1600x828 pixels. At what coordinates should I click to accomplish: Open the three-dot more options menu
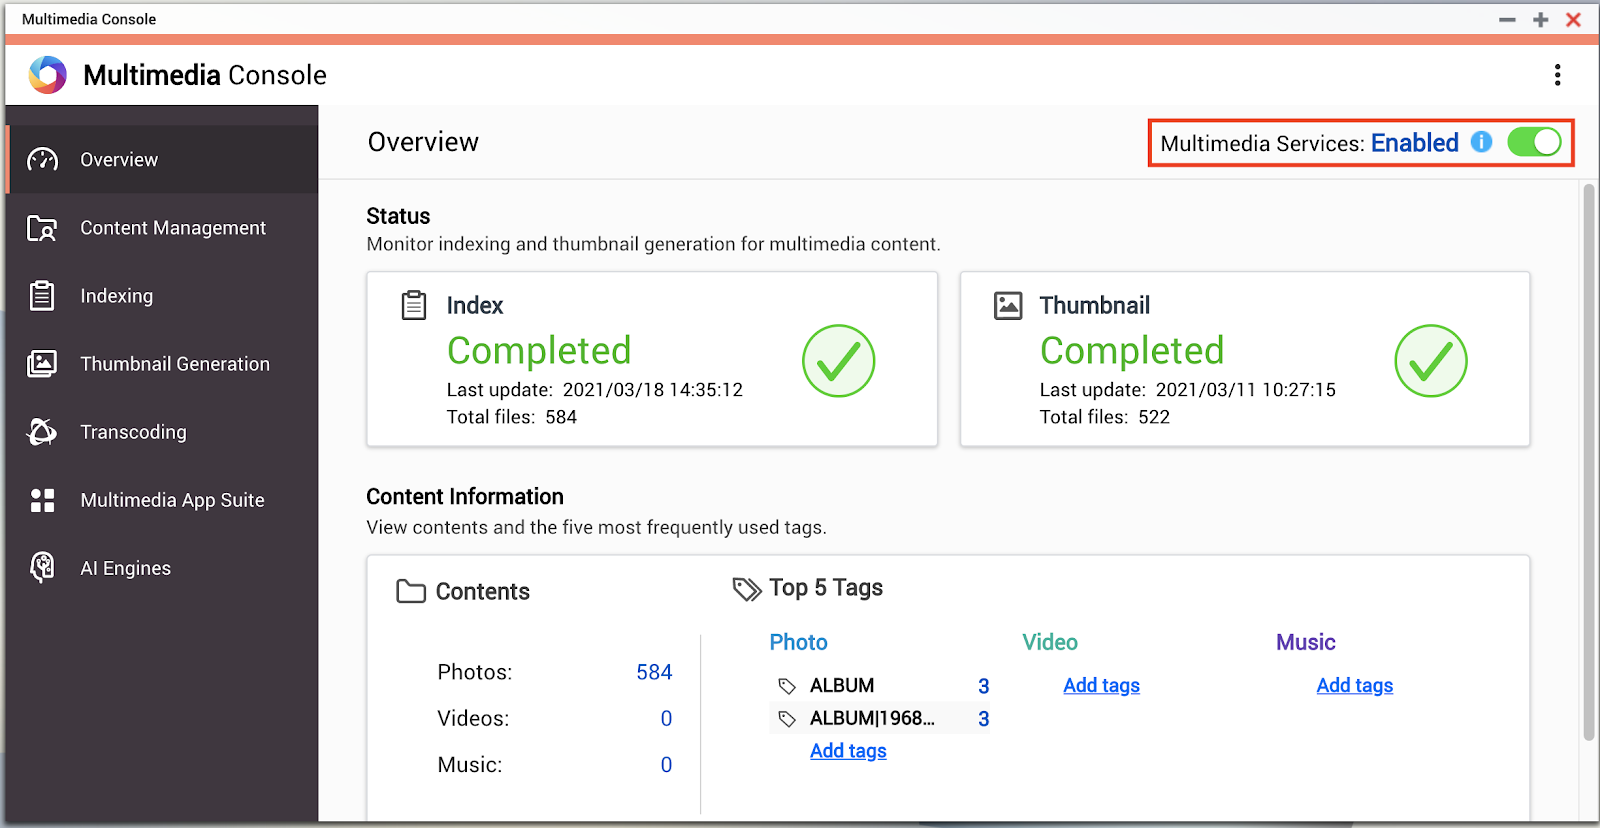[1557, 75]
